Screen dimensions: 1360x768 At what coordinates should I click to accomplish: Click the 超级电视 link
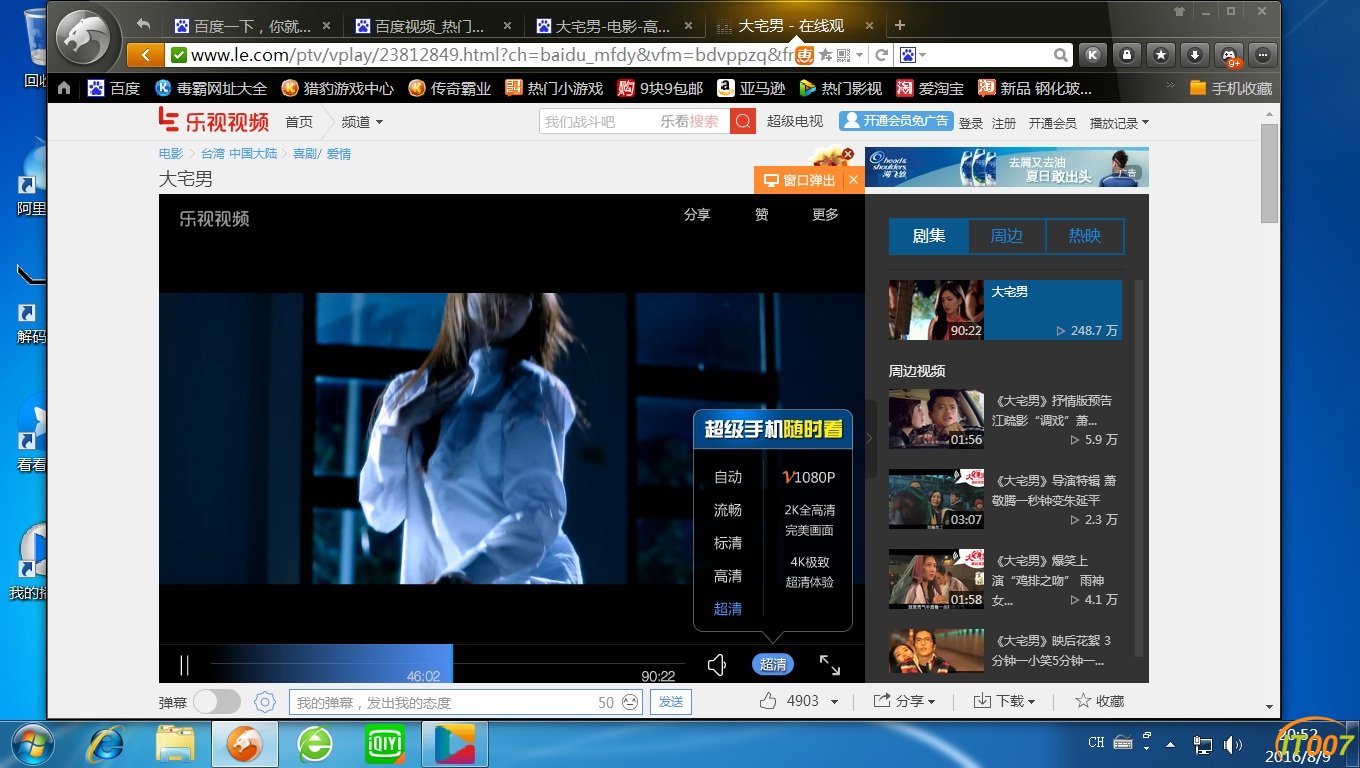[795, 122]
